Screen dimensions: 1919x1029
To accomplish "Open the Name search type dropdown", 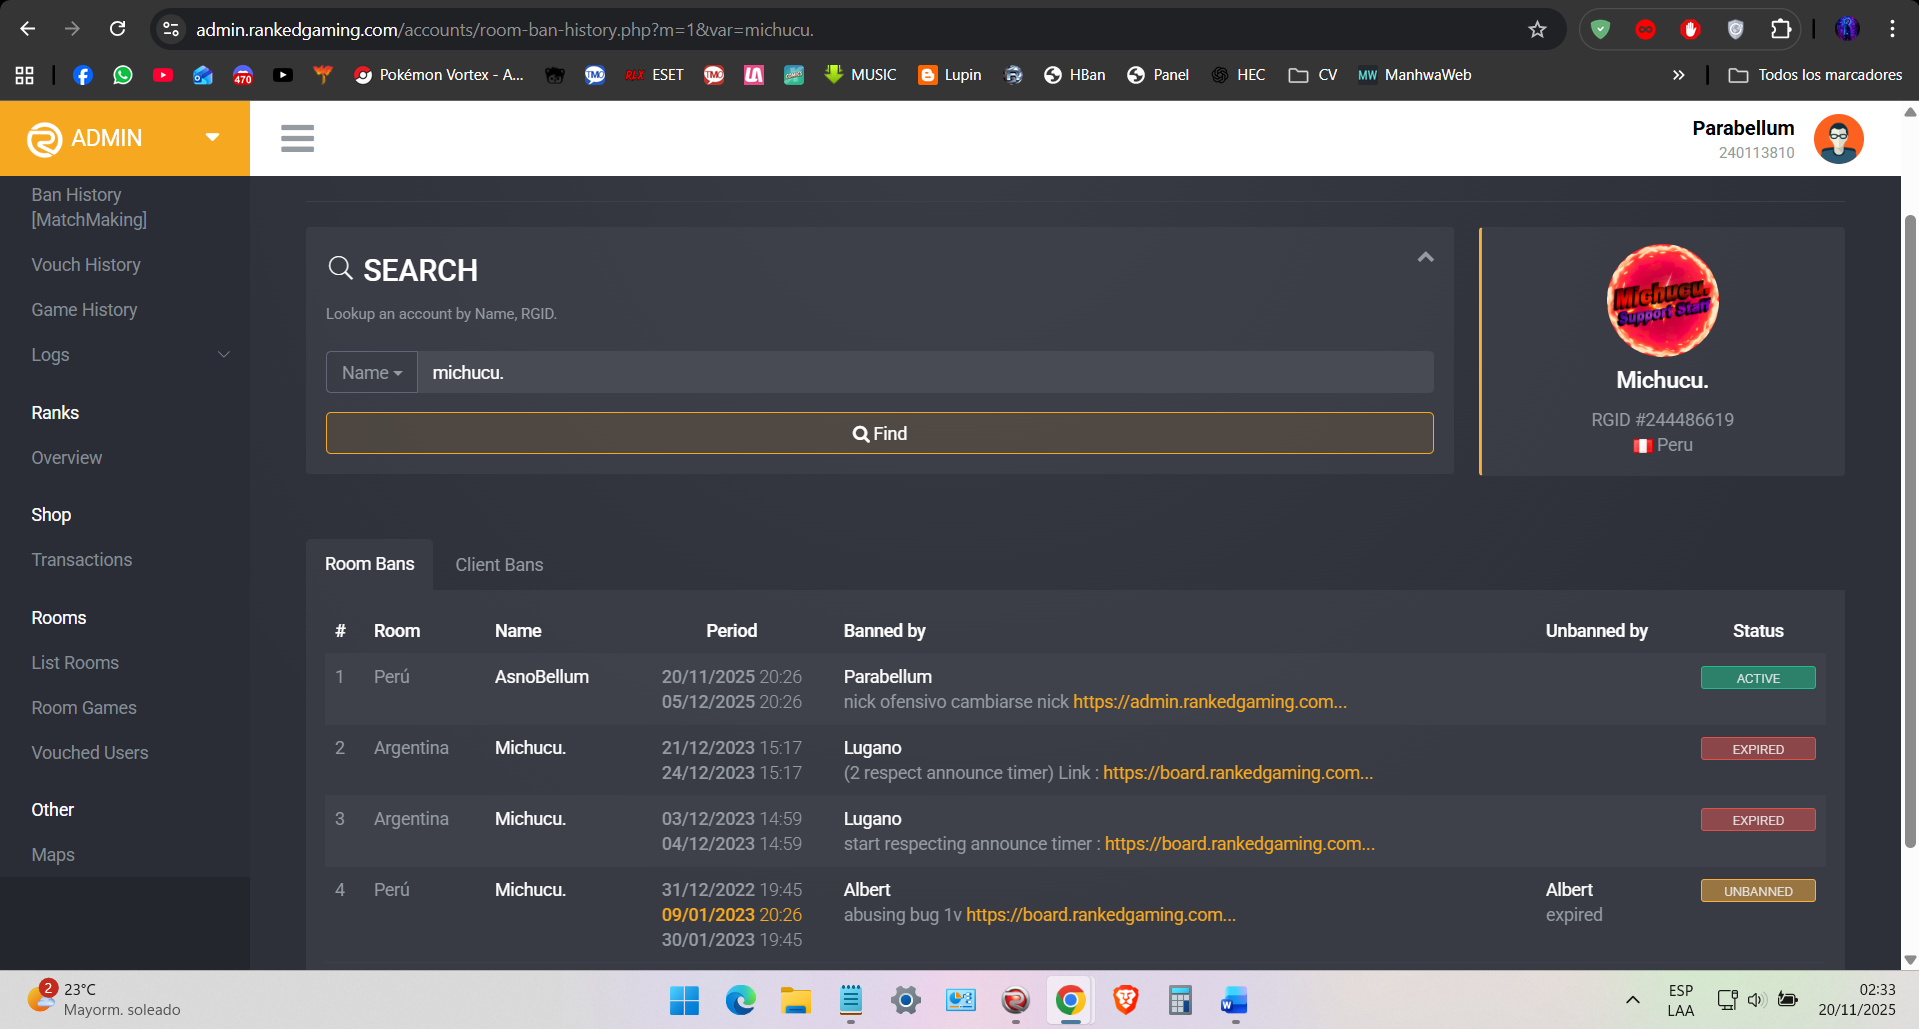I will coord(372,372).
